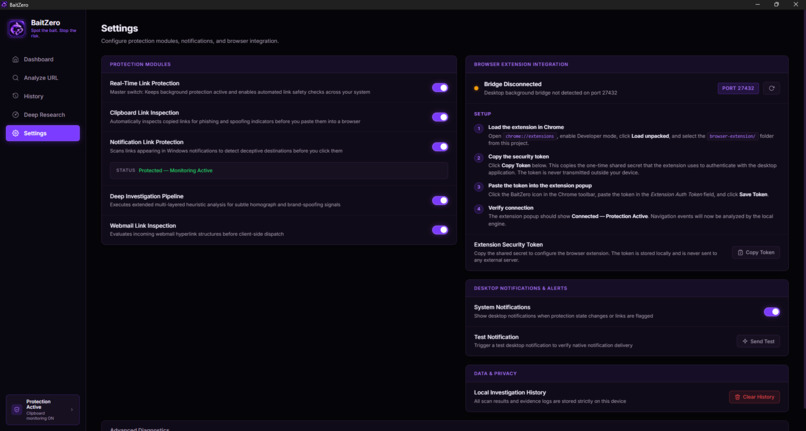Click the sparkle icon on Send Test
806x431 pixels.
[x=745, y=341]
